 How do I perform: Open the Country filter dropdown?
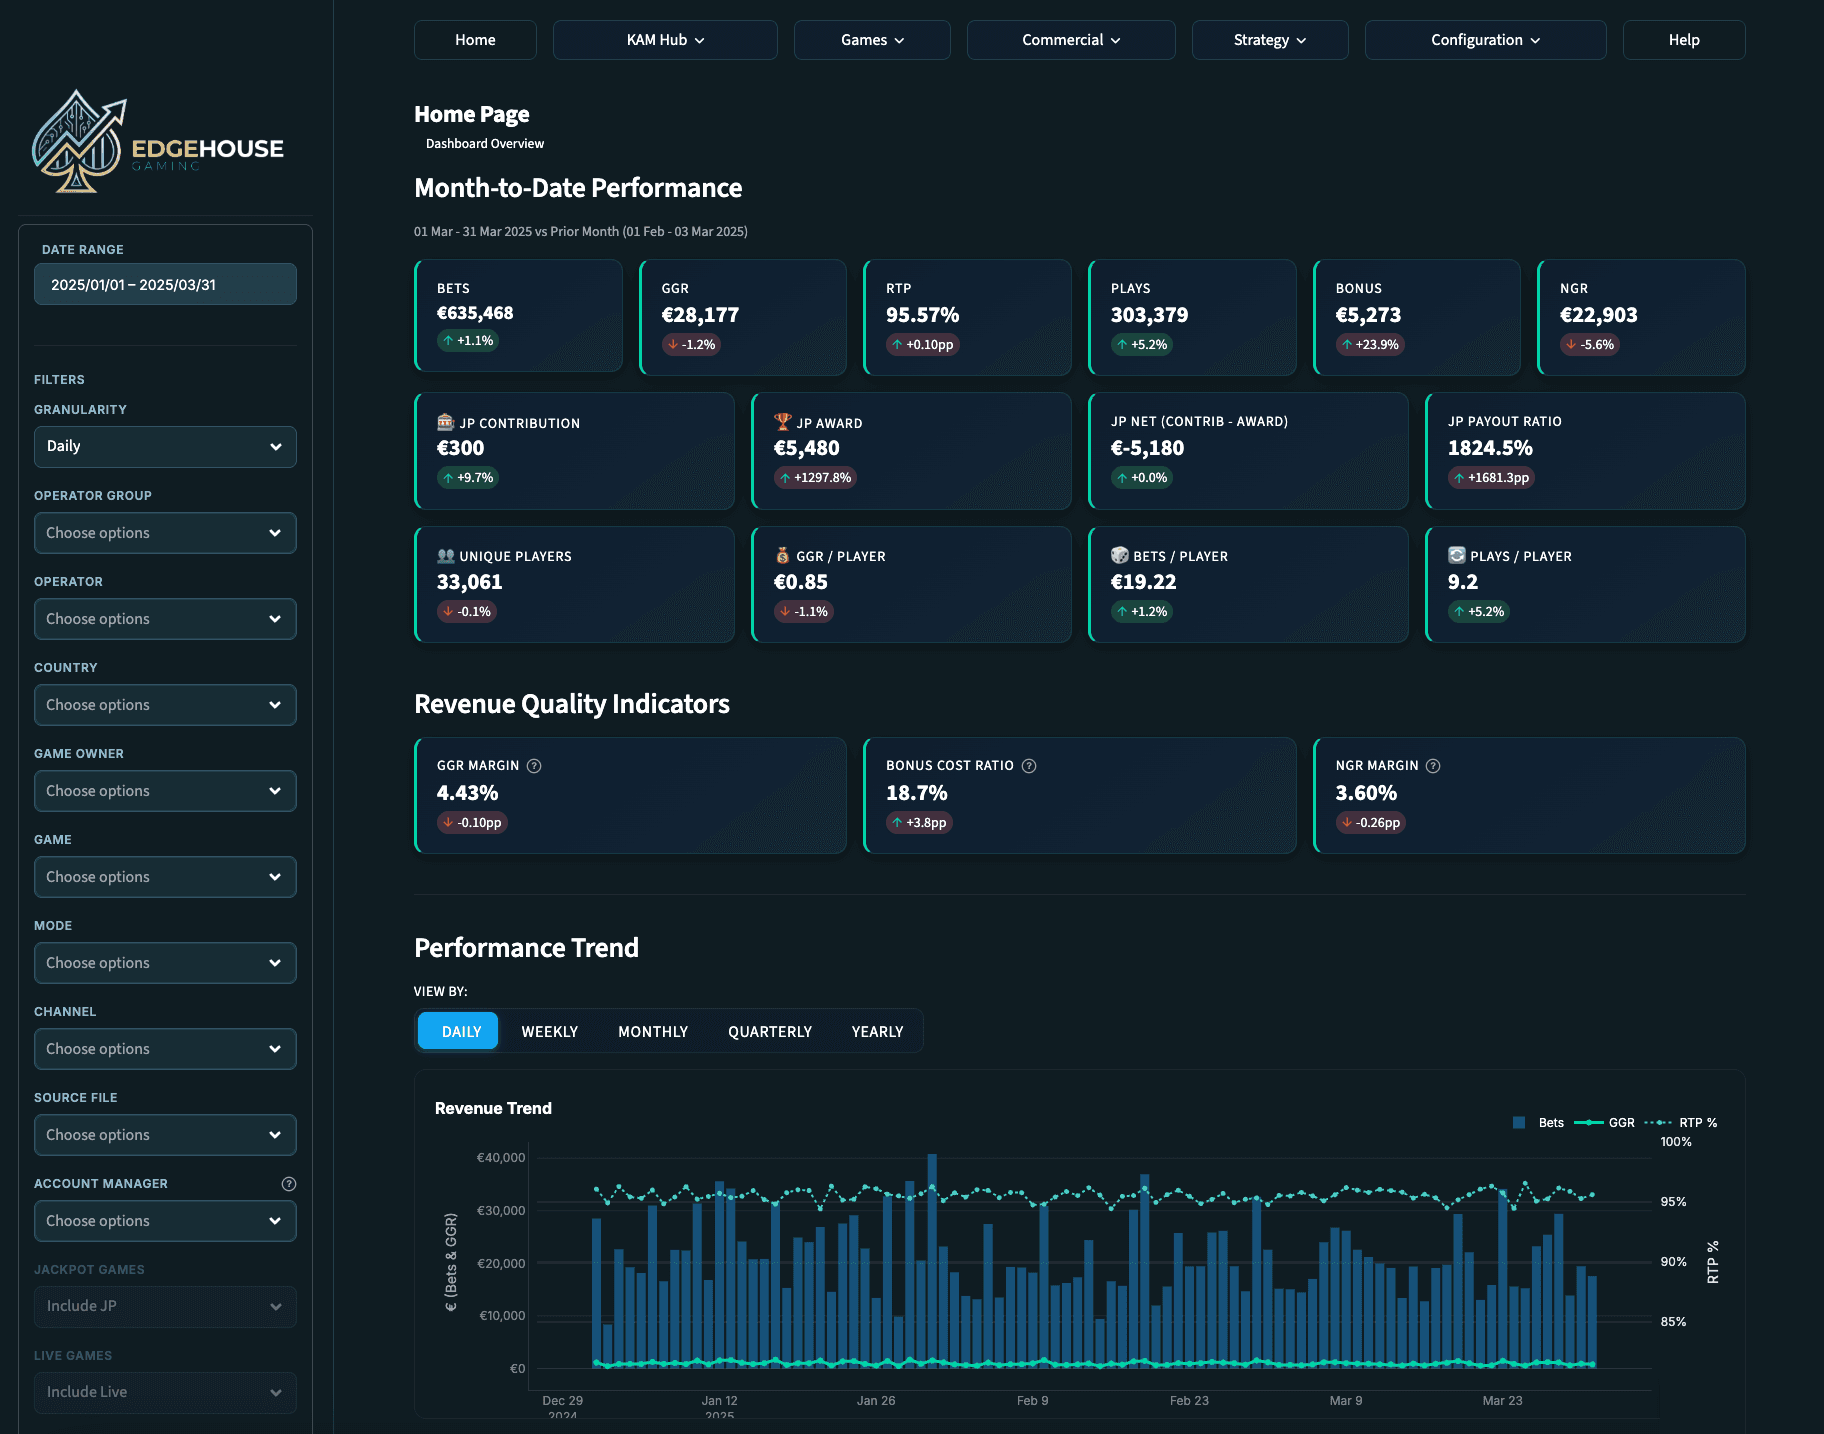point(165,705)
